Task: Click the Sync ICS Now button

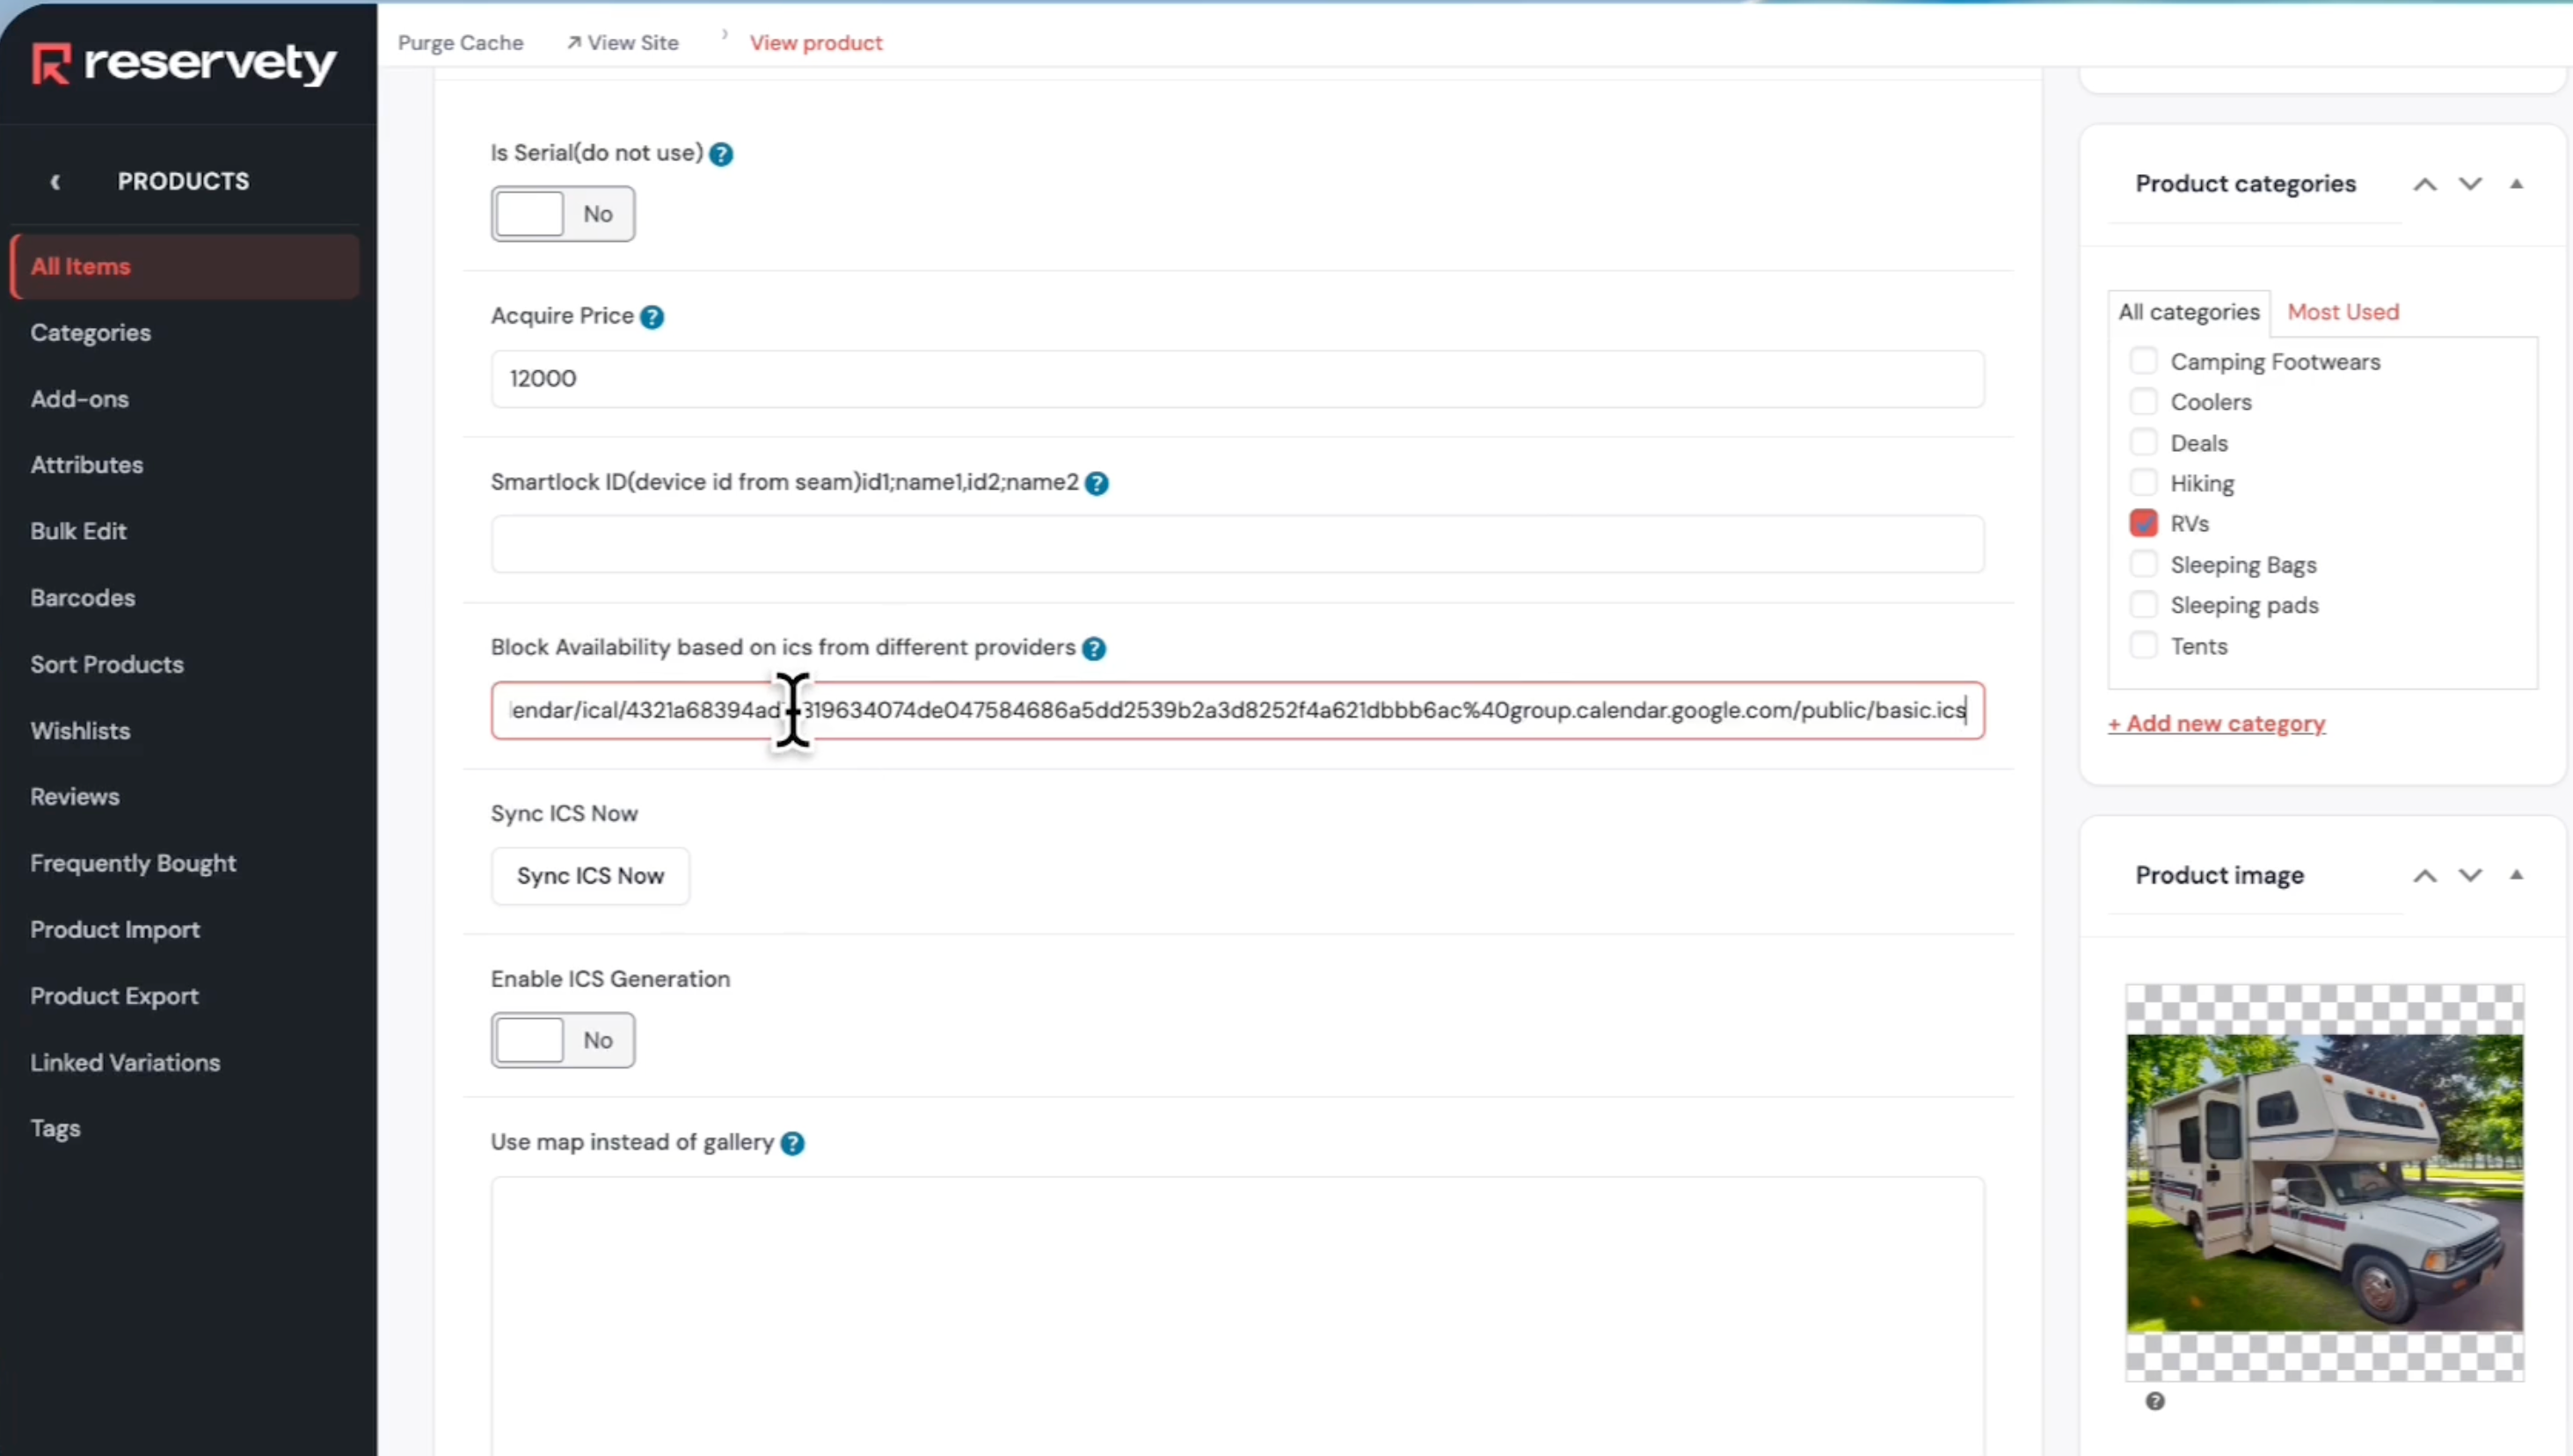Action: tap(590, 876)
